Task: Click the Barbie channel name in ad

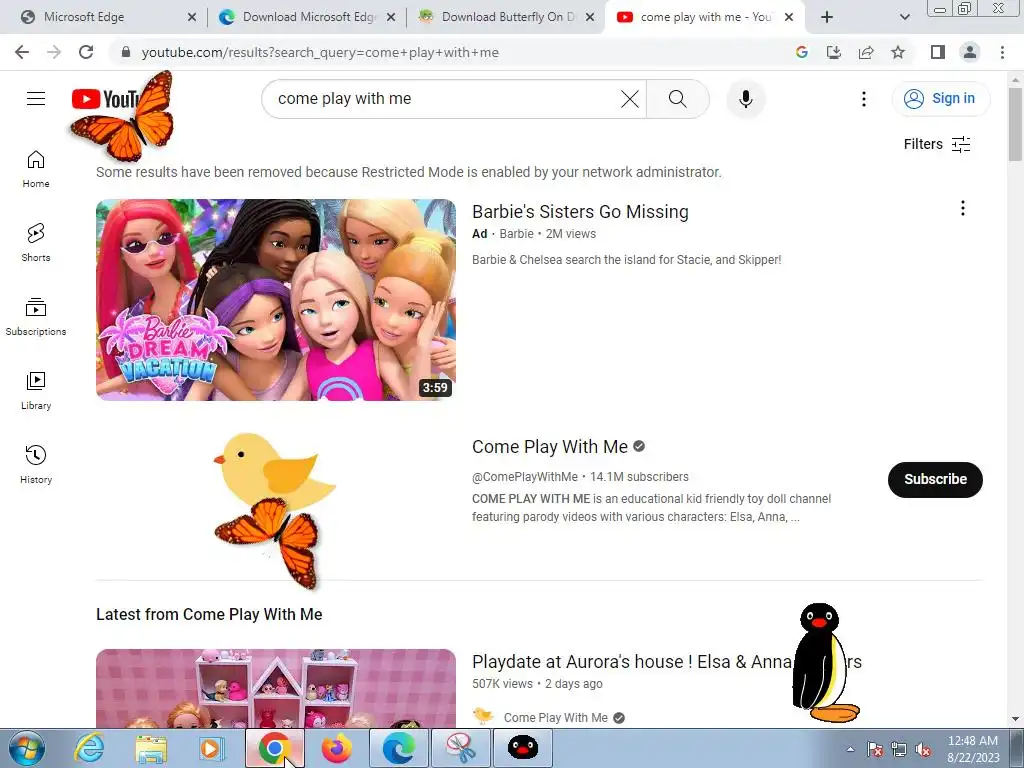Action: 517,234
